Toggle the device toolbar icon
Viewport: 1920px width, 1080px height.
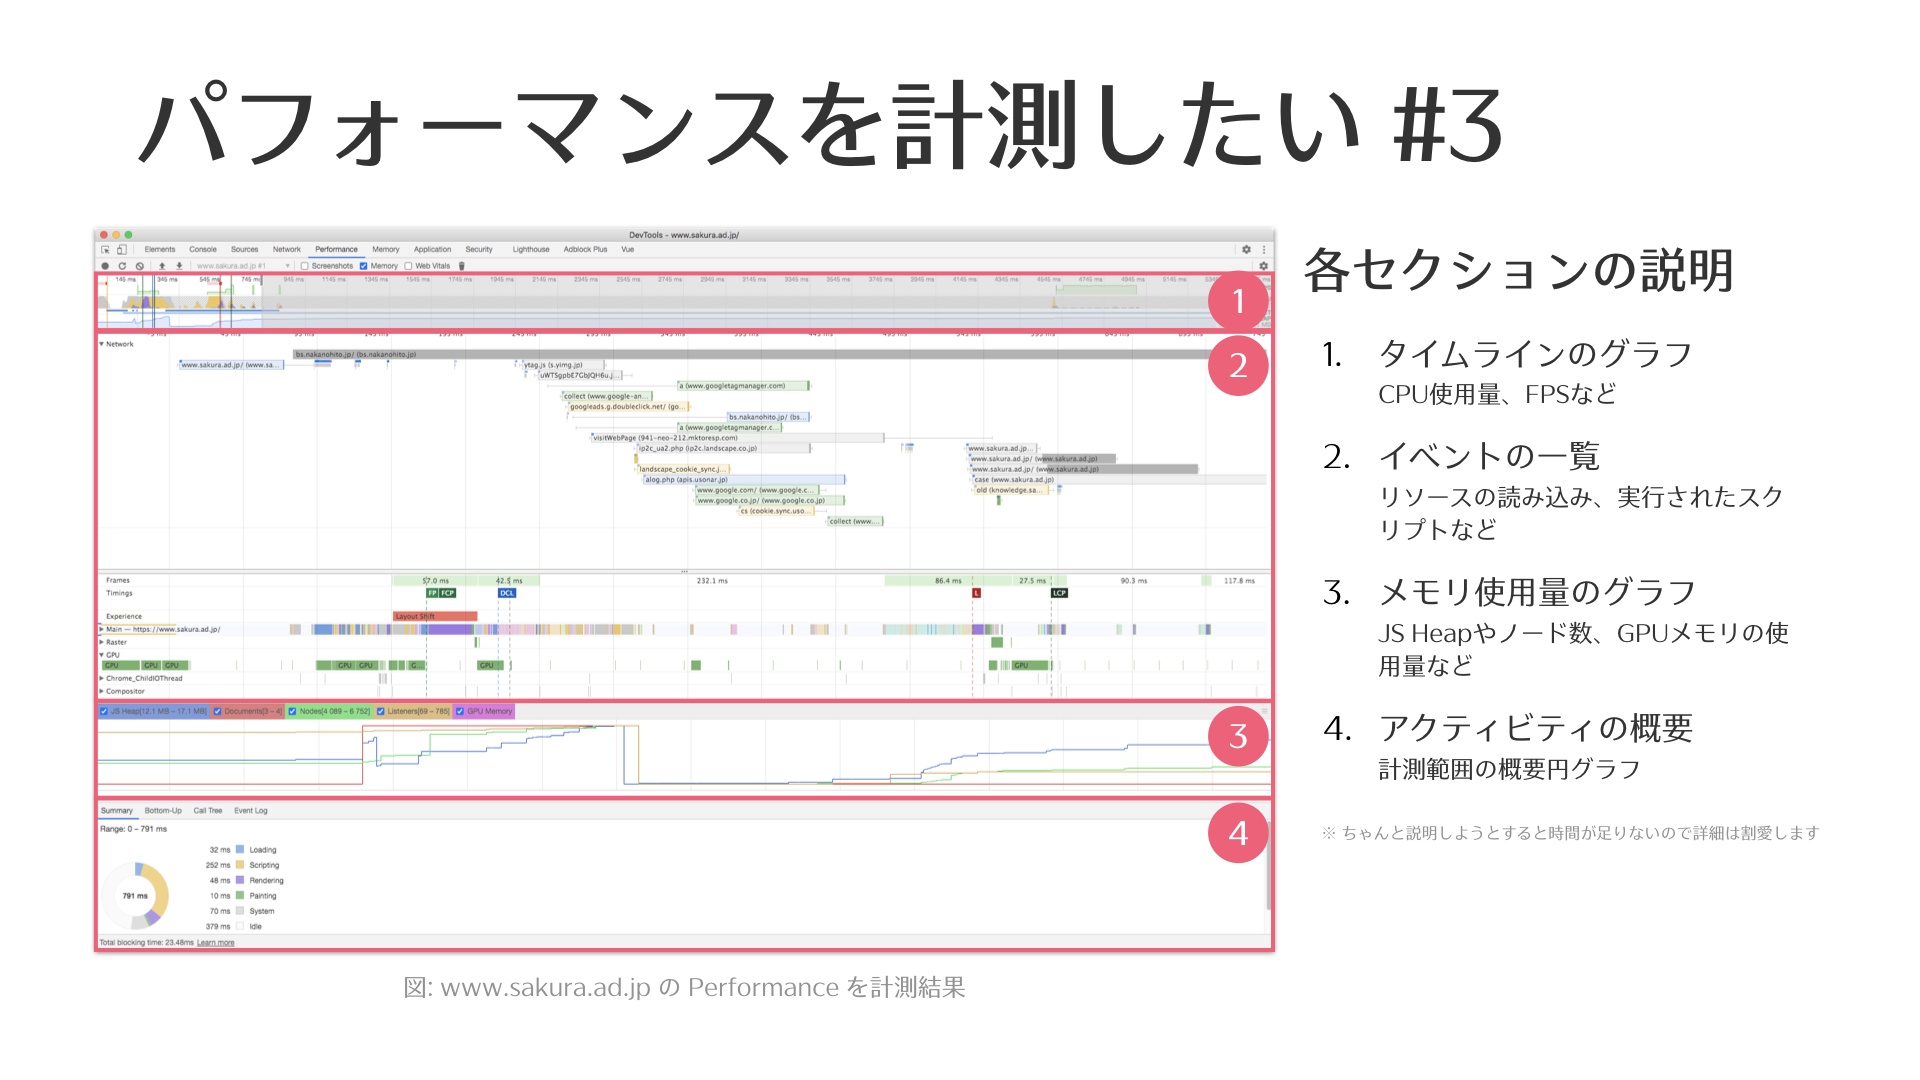(x=121, y=250)
